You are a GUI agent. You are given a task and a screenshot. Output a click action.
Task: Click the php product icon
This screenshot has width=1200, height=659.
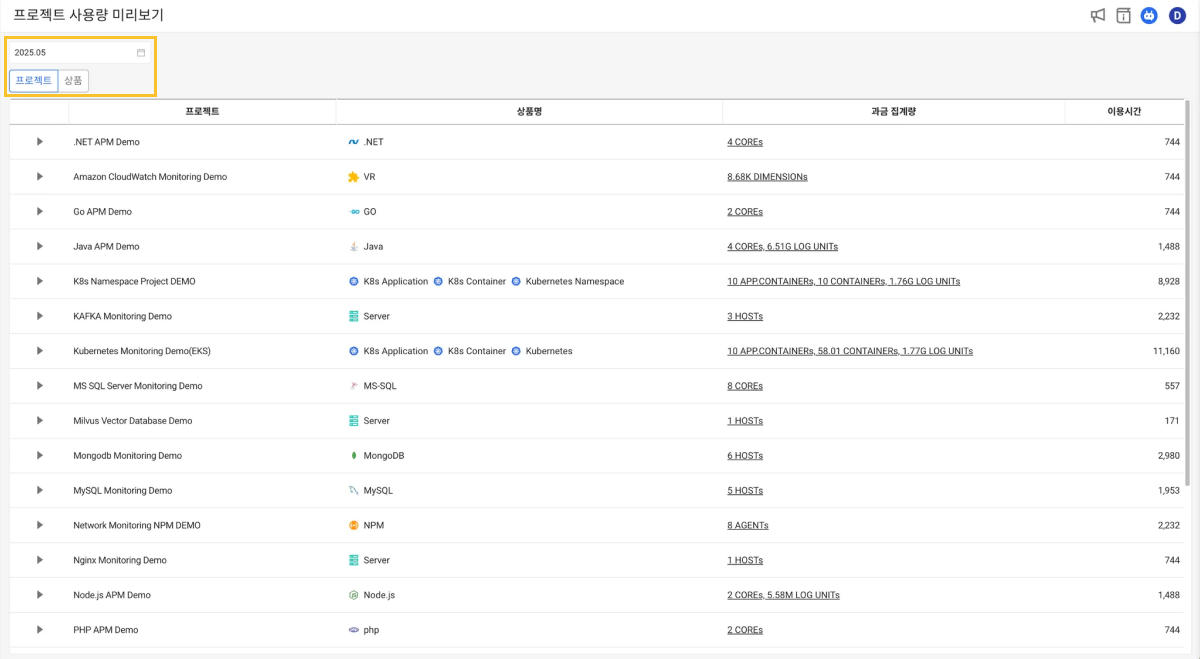point(353,630)
